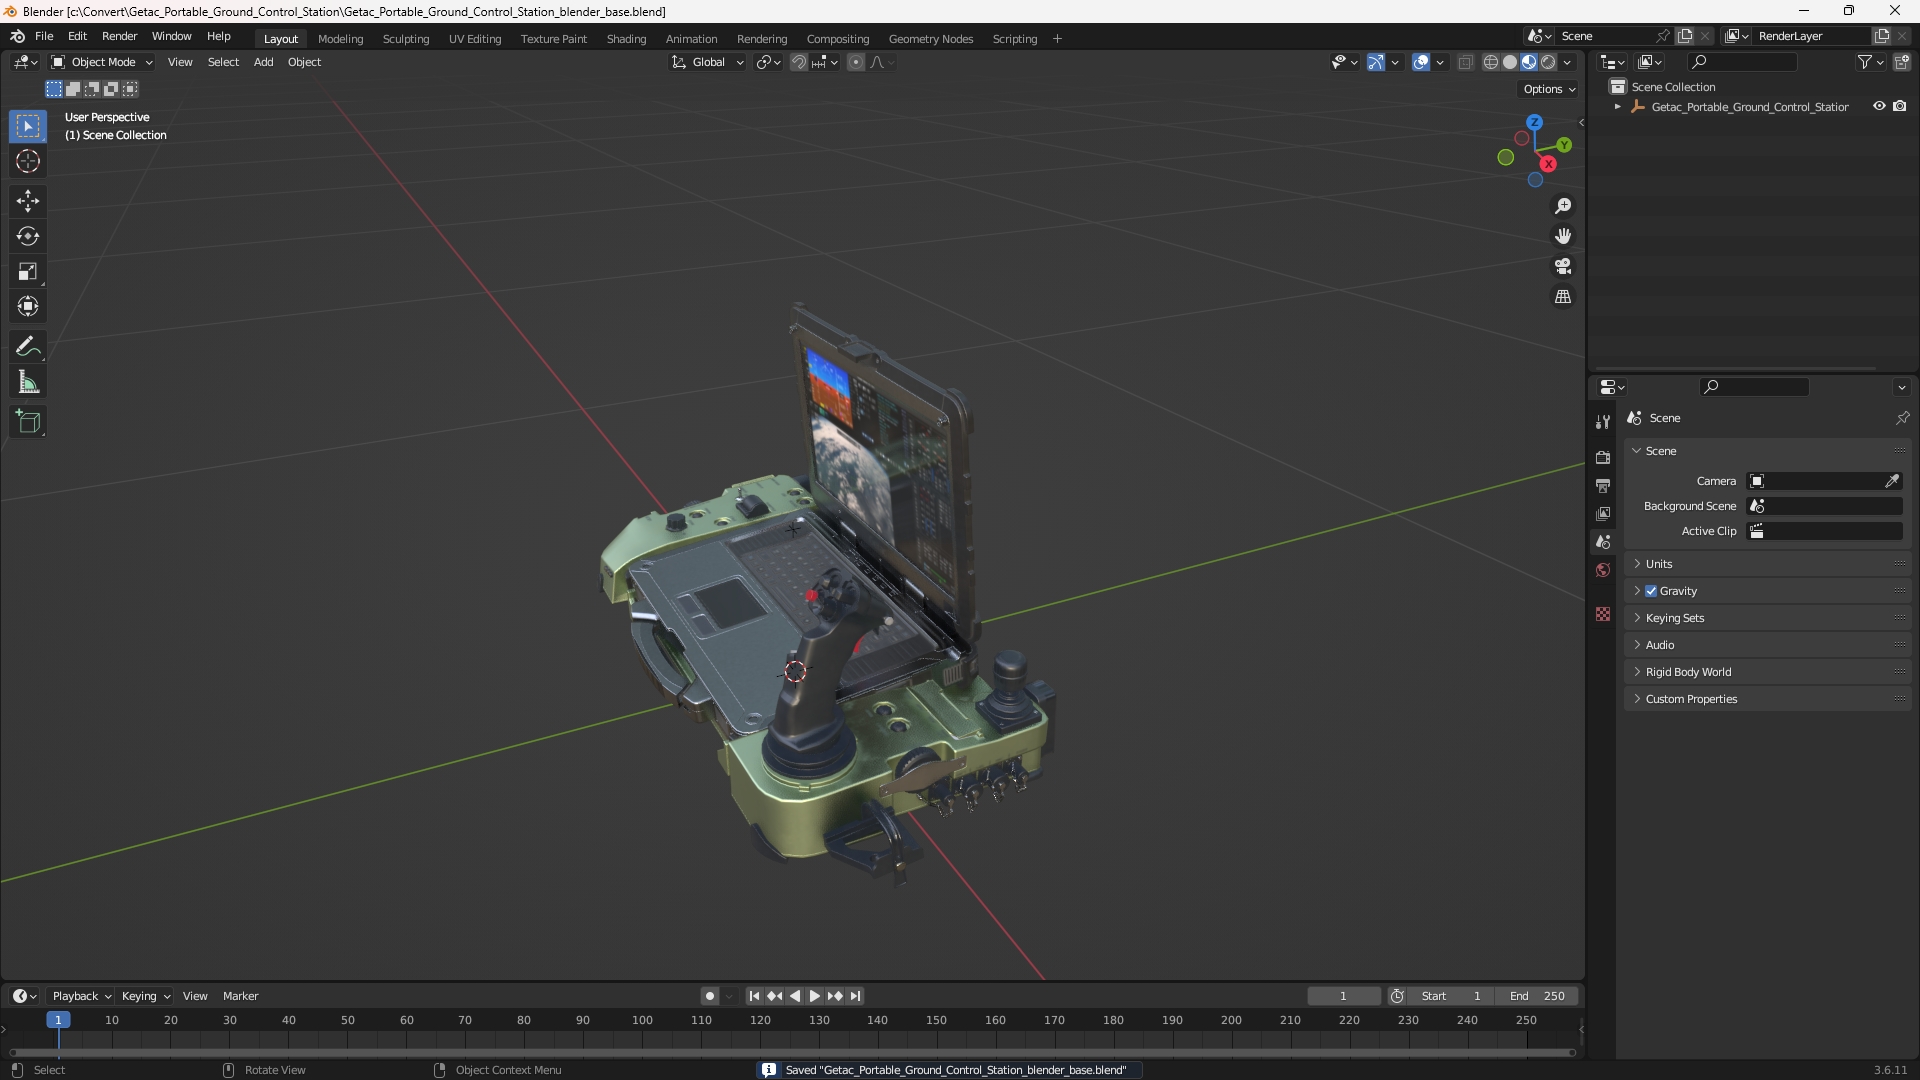
Task: Activate the Rotate tool
Action: pyautogui.click(x=28, y=236)
